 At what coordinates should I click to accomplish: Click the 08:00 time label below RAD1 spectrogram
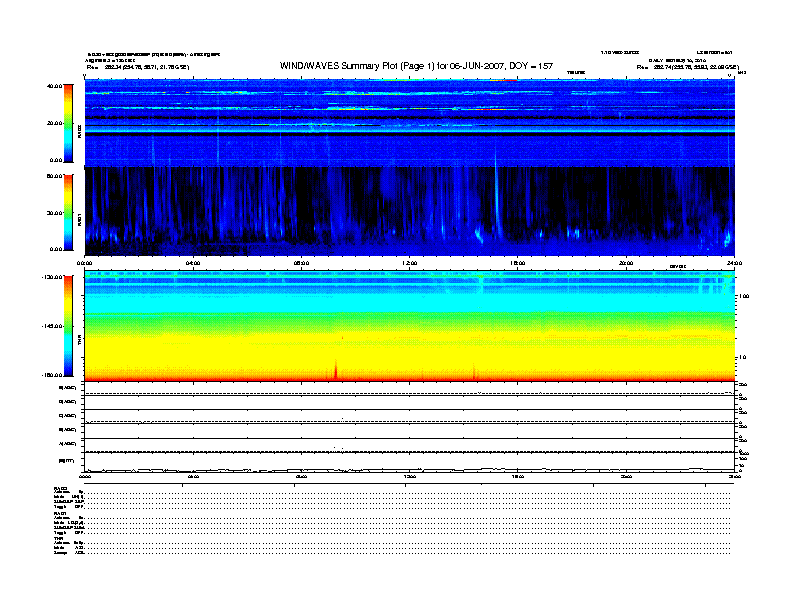pos(301,263)
